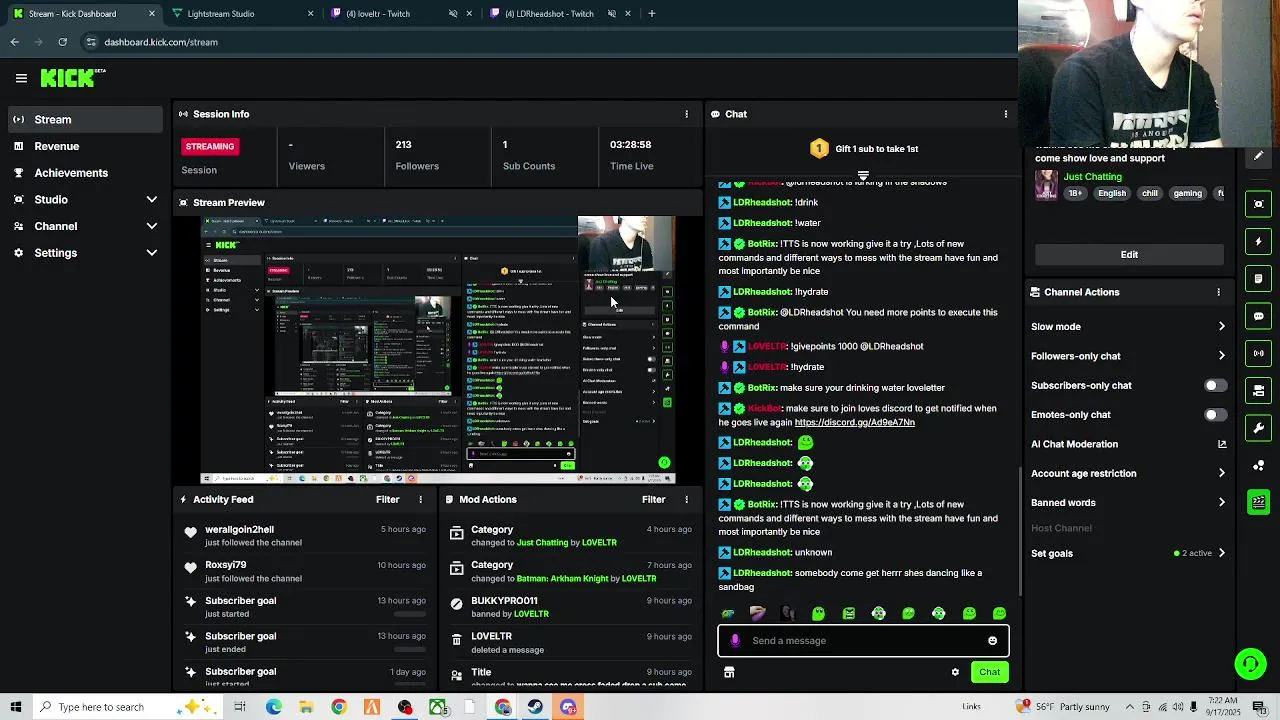Click the green Chat send button
1280x720 pixels.
(x=989, y=672)
